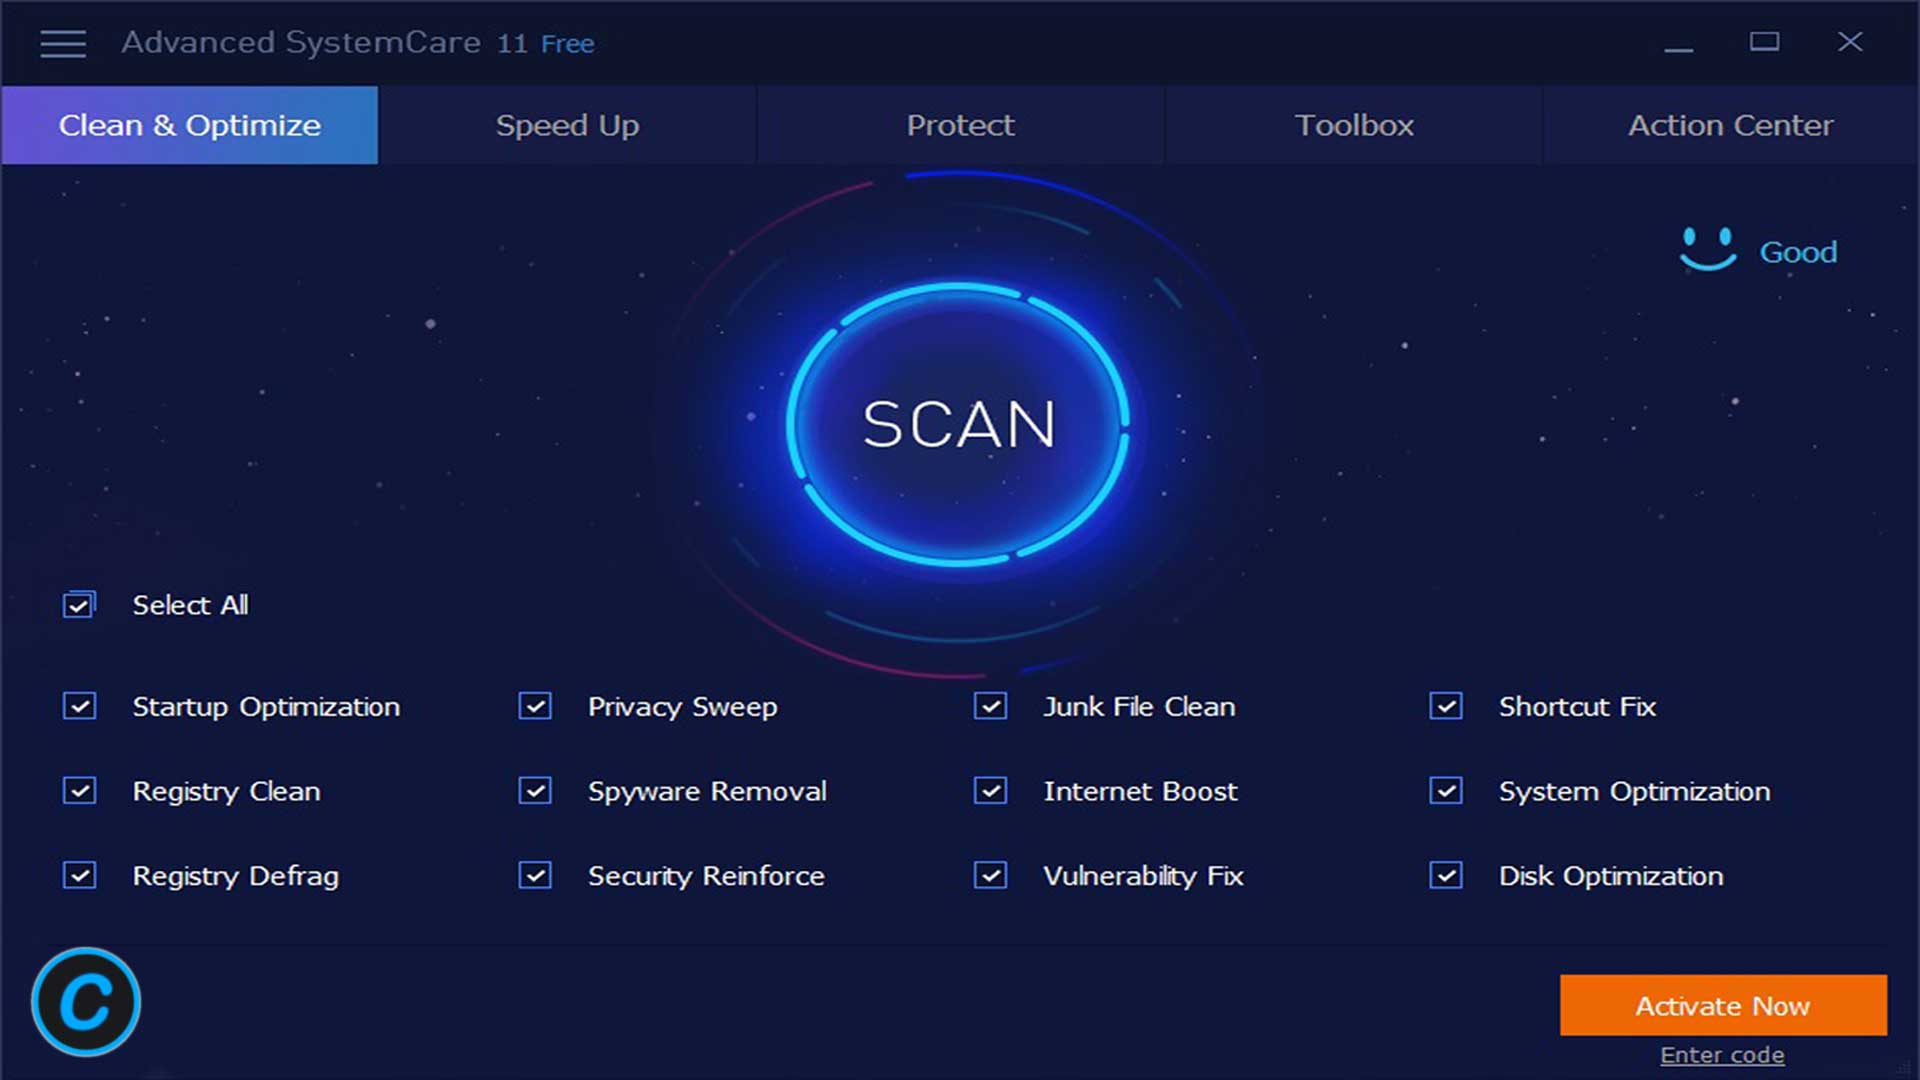Close the Advanced SystemCare window
The height and width of the screenshot is (1080, 1920).
[1850, 42]
